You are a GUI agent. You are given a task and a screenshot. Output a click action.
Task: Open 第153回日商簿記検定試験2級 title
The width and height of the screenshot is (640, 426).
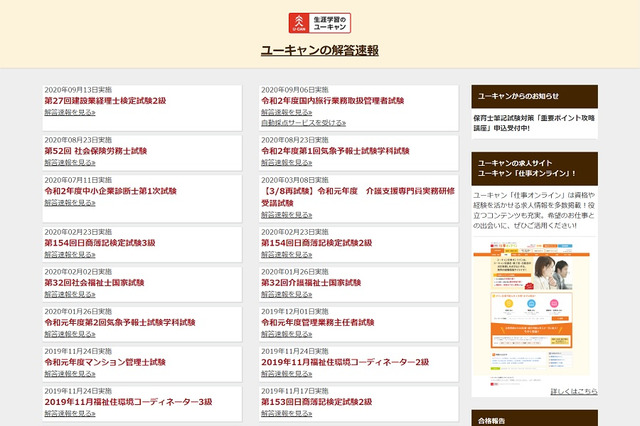pyautogui.click(x=317, y=402)
